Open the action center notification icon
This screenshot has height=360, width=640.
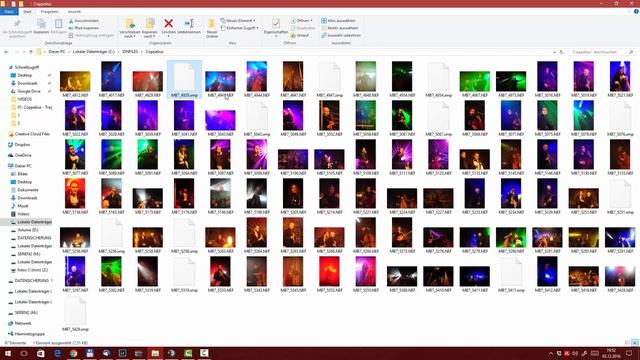tap(629, 353)
